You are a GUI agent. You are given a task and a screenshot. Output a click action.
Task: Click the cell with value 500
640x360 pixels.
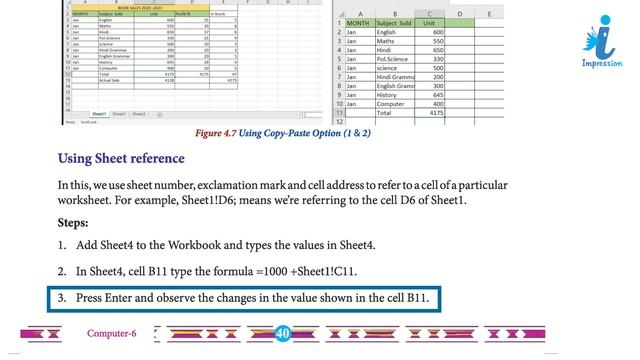(429, 68)
